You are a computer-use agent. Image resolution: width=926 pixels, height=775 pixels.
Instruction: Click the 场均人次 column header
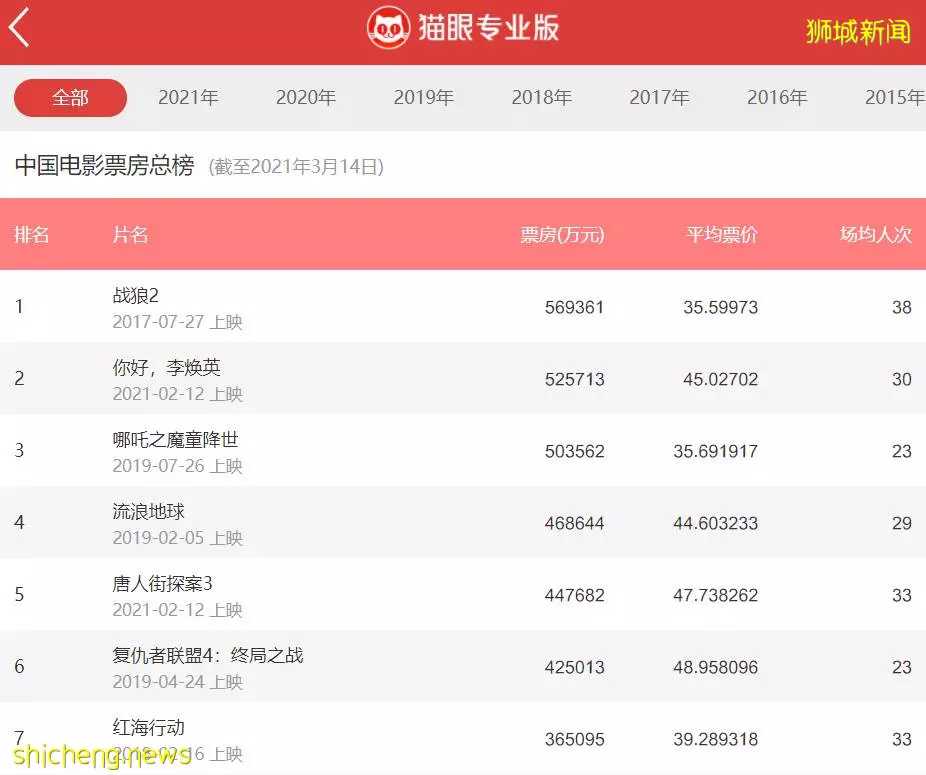(876, 235)
